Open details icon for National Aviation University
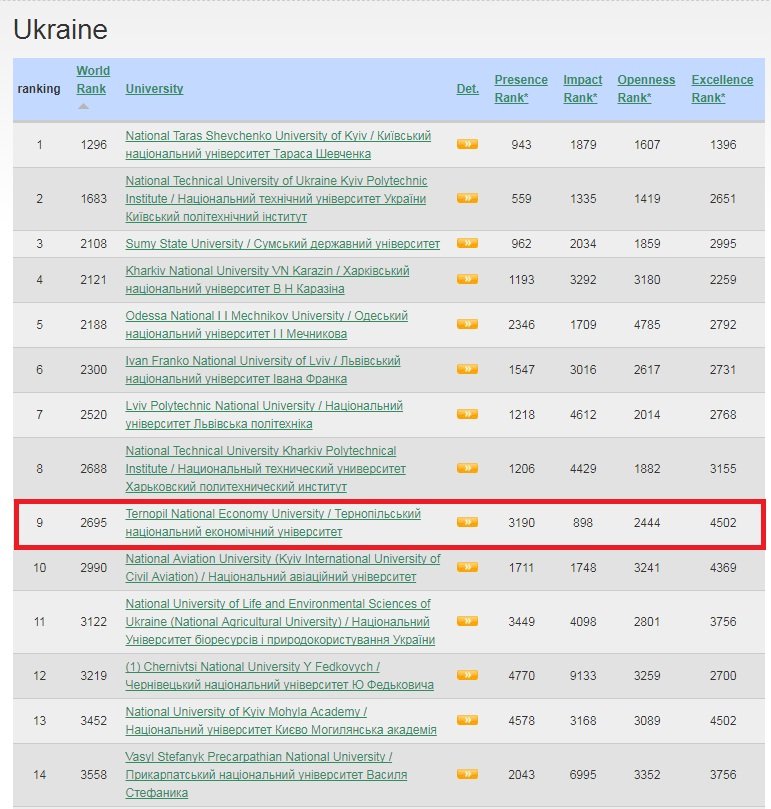Image resolution: width=771 pixels, height=809 pixels. (x=467, y=567)
